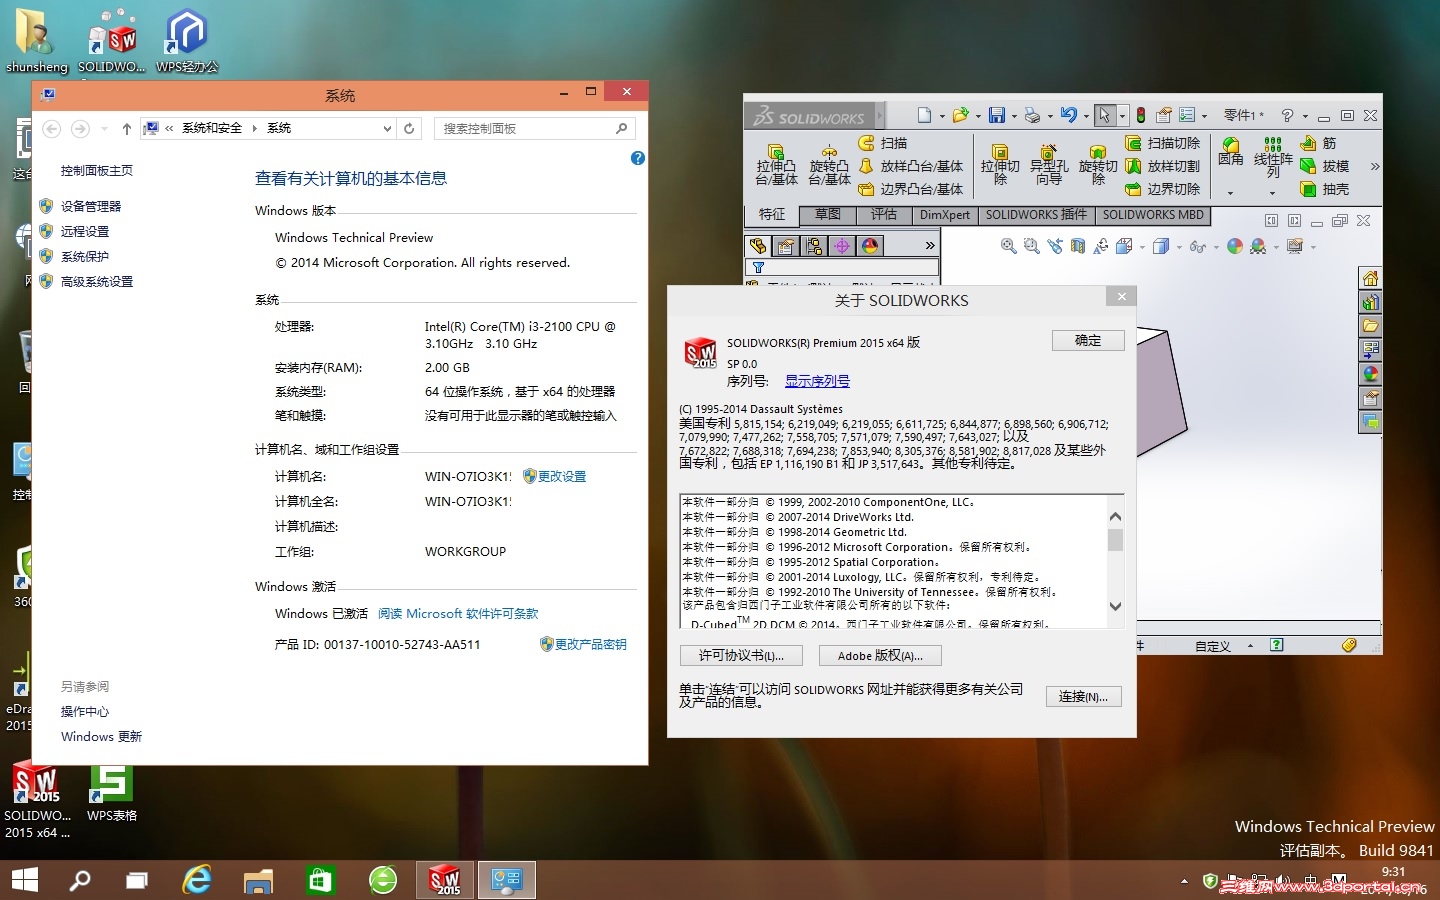Open 高级系统设置 advanced settings link
Image resolution: width=1440 pixels, height=900 pixels.
(x=97, y=282)
